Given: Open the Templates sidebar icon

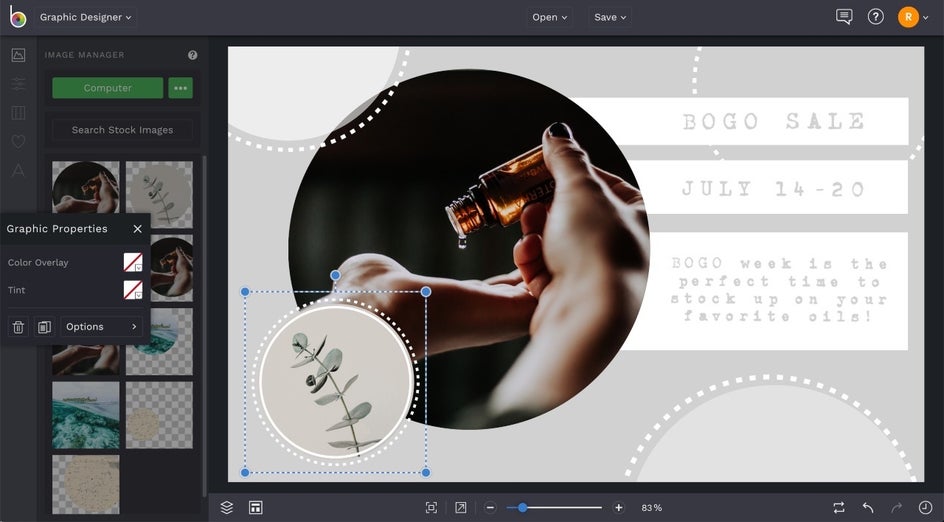Looking at the screenshot, I should click(x=18, y=113).
